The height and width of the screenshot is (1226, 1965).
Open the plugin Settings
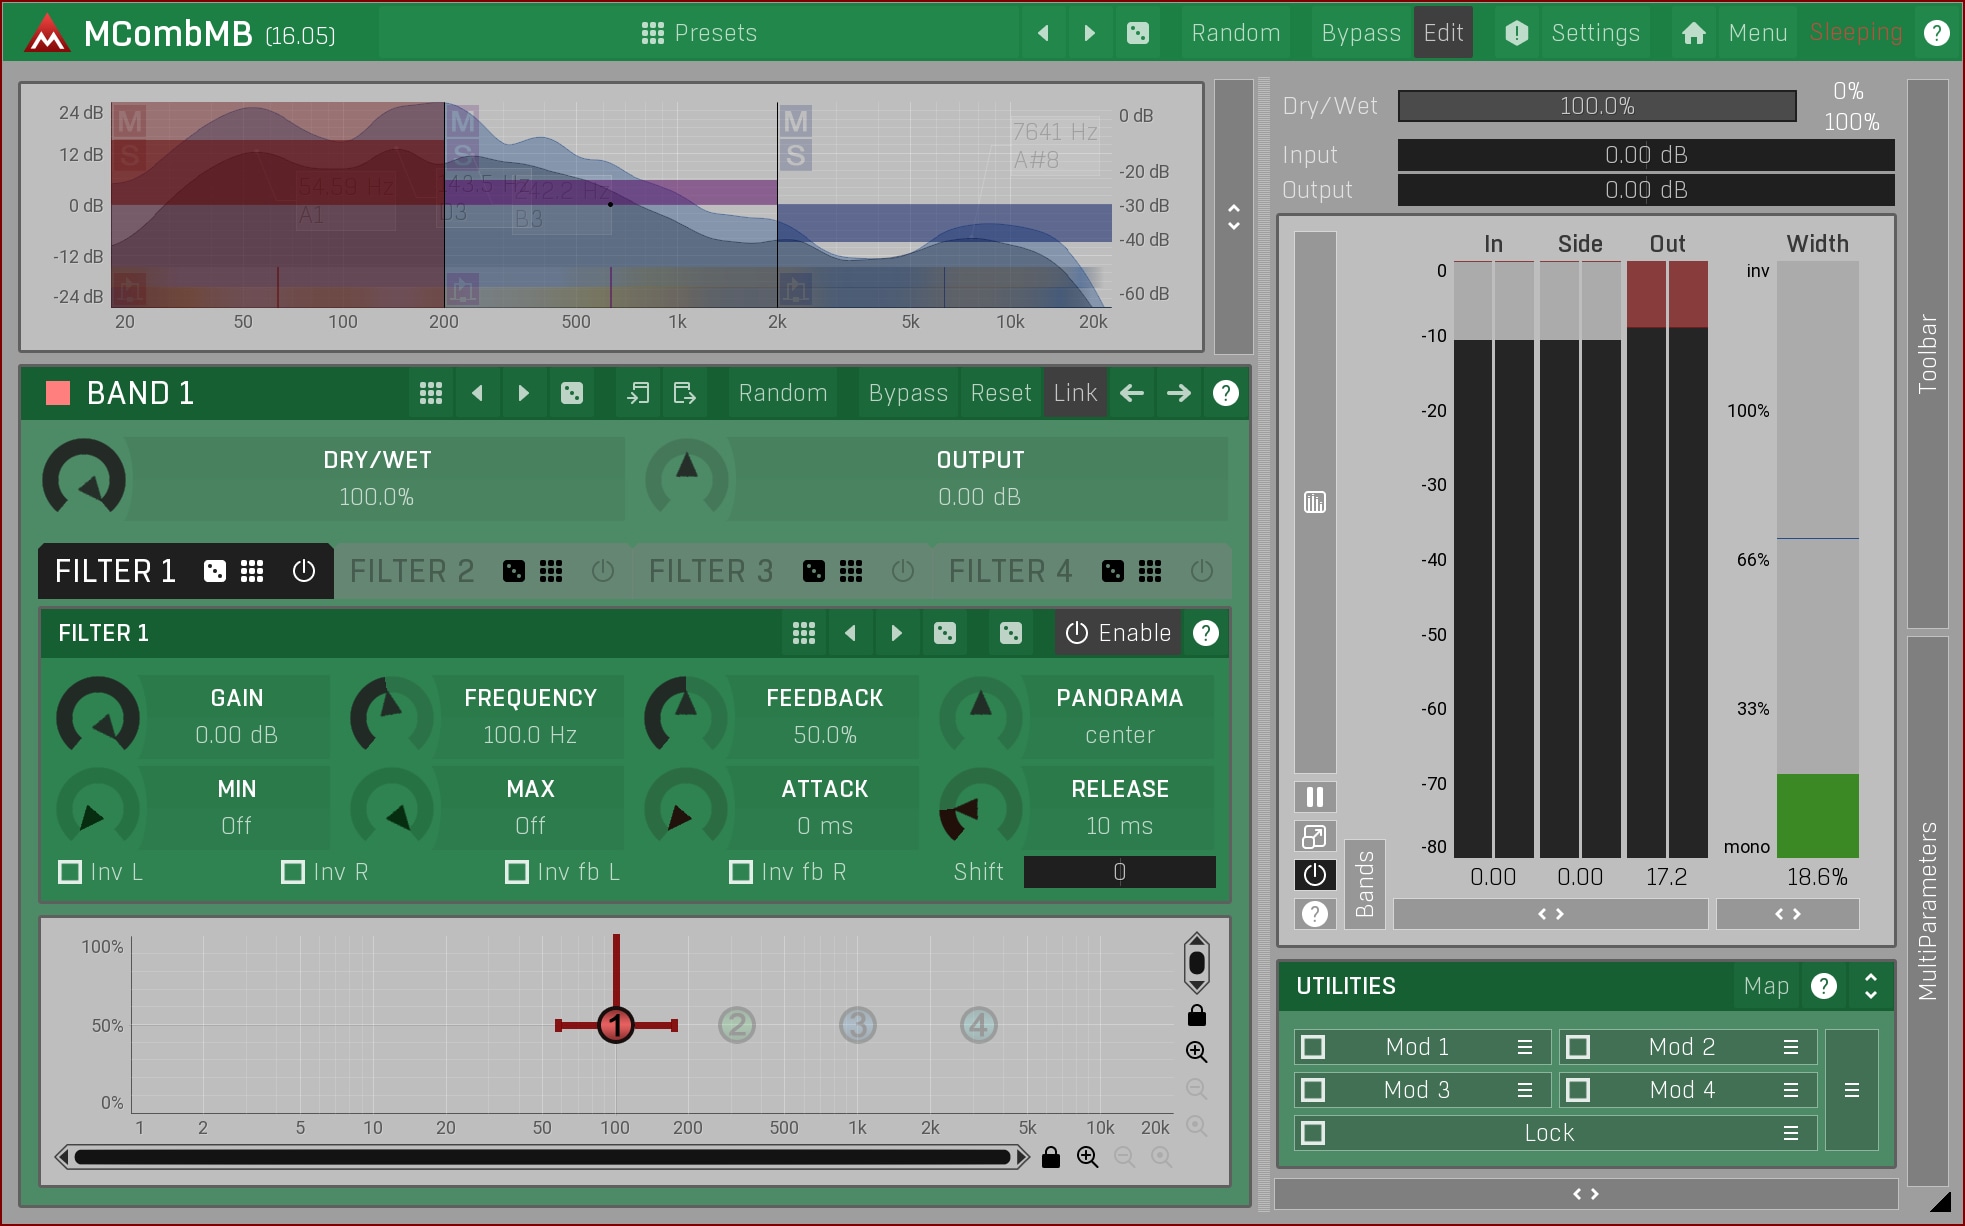point(1595,33)
